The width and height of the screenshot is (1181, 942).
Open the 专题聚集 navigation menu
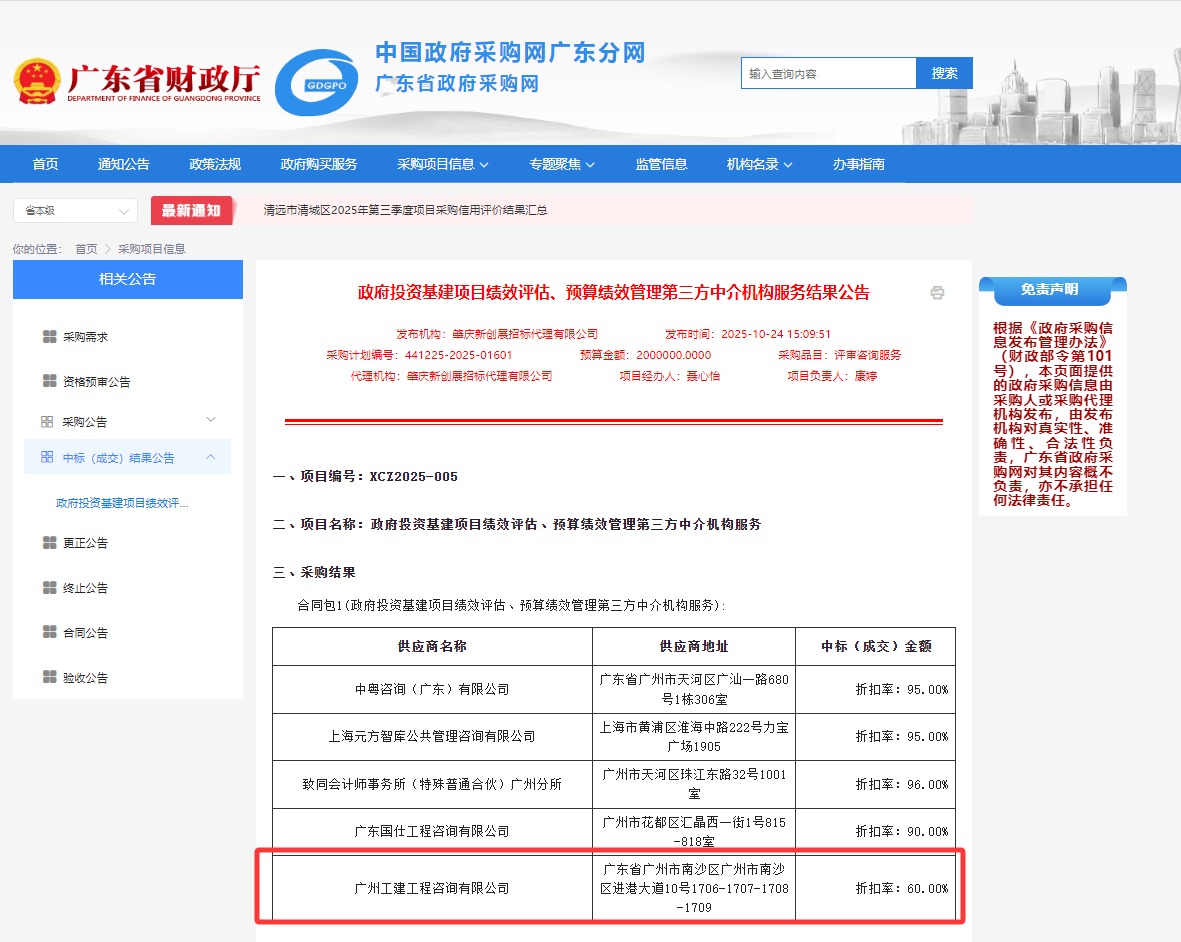(562, 164)
